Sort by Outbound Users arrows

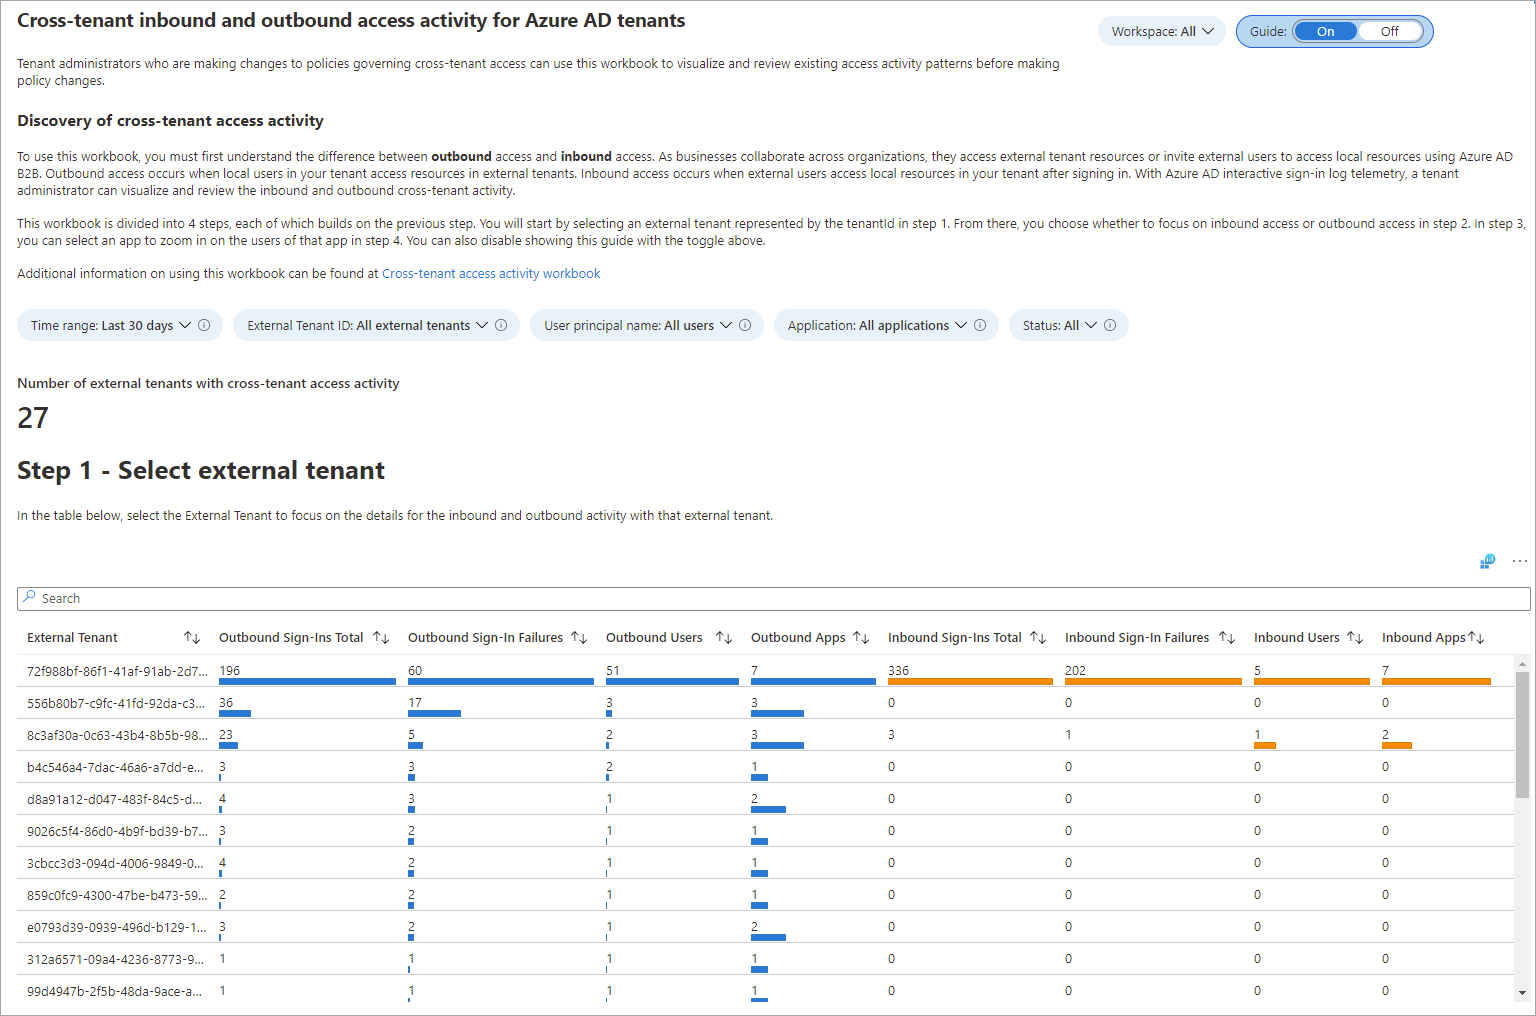(724, 637)
